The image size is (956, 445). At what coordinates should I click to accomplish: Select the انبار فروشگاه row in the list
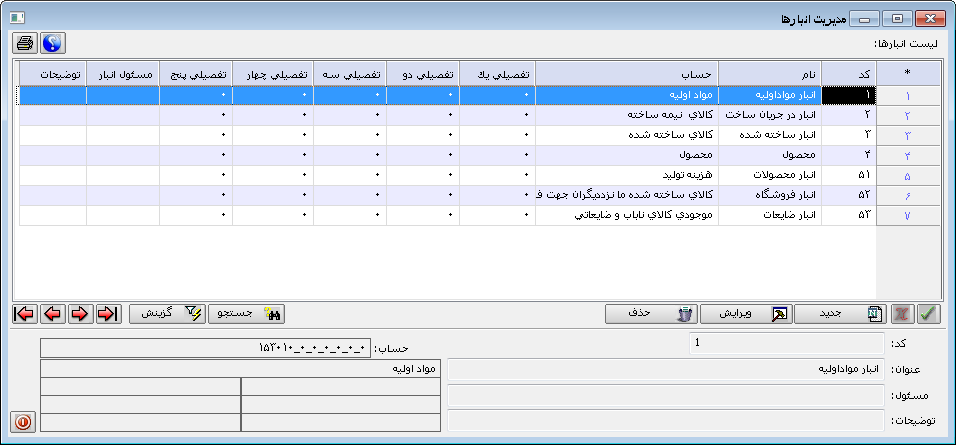(768, 195)
